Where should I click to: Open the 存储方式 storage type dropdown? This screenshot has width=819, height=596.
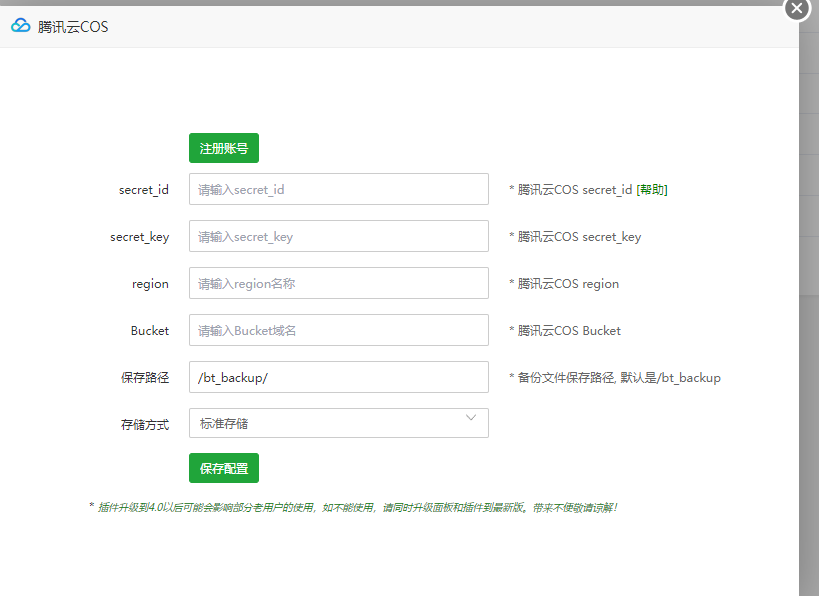[338, 423]
